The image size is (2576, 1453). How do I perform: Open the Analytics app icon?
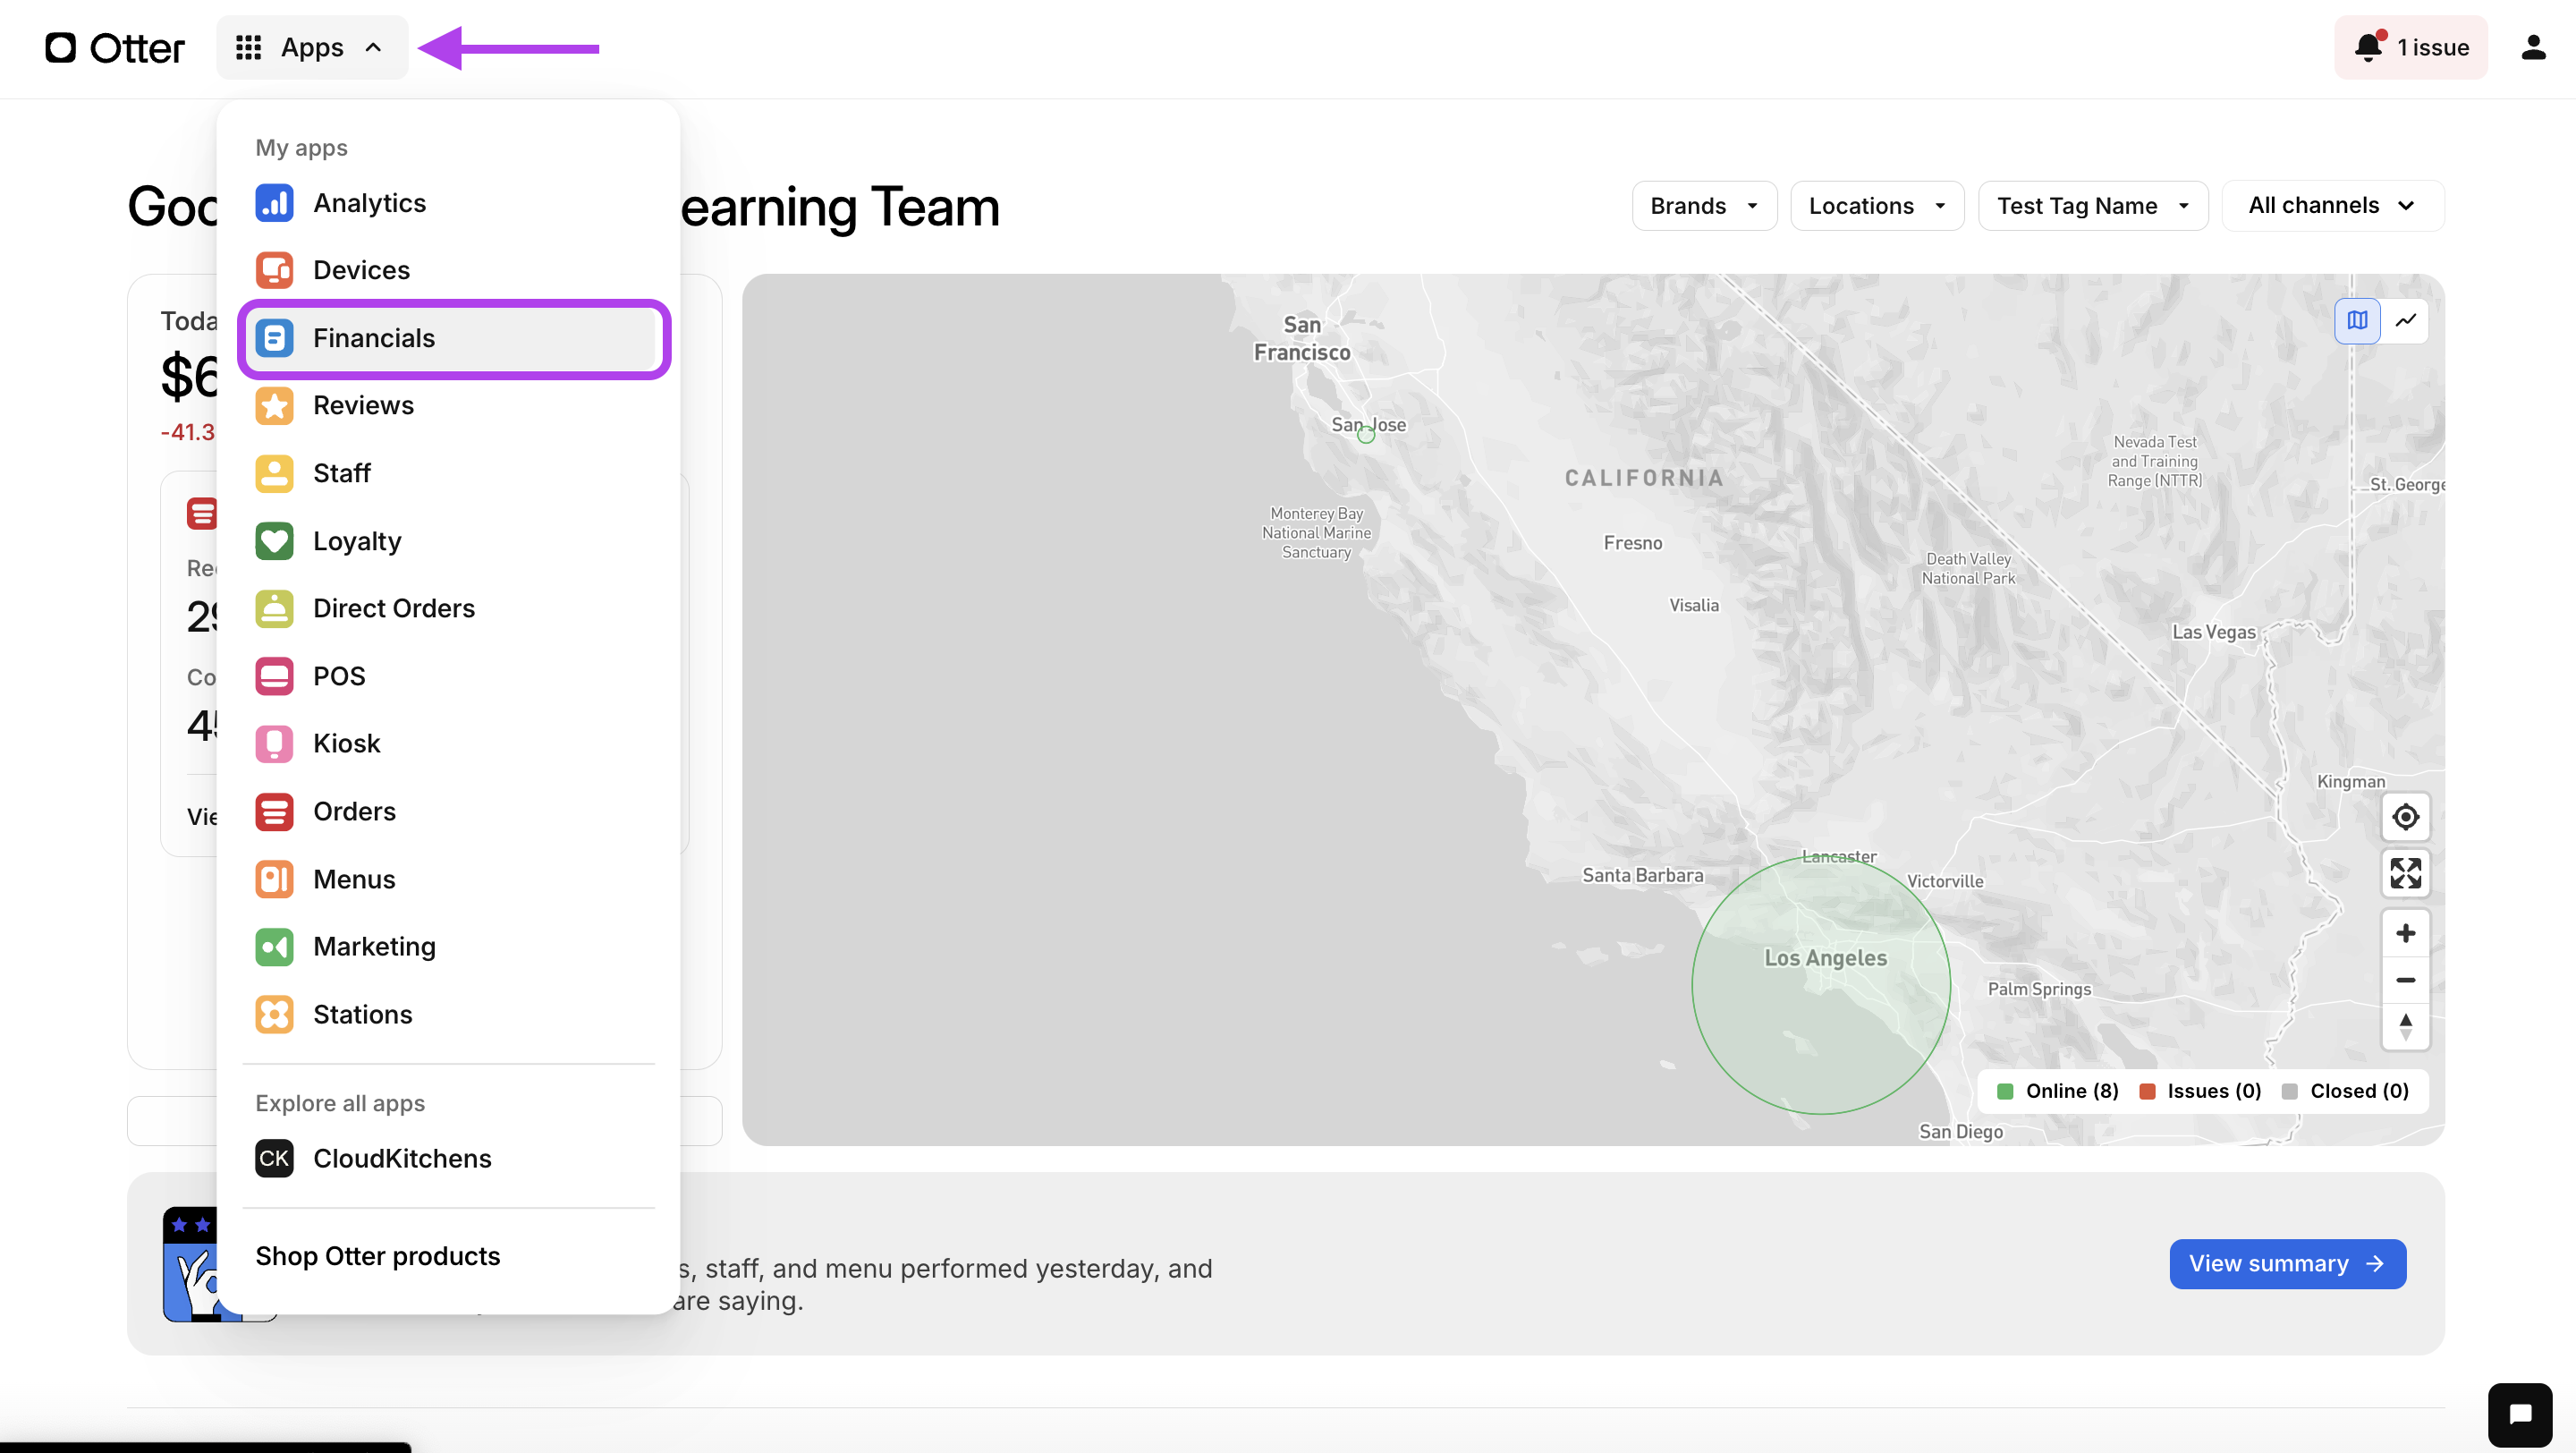[274, 203]
